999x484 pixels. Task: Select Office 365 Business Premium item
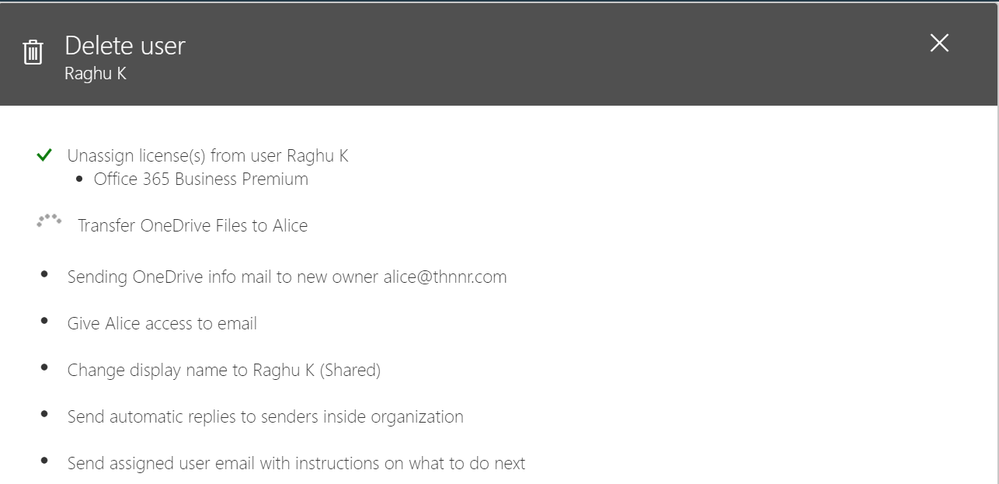click(x=201, y=179)
